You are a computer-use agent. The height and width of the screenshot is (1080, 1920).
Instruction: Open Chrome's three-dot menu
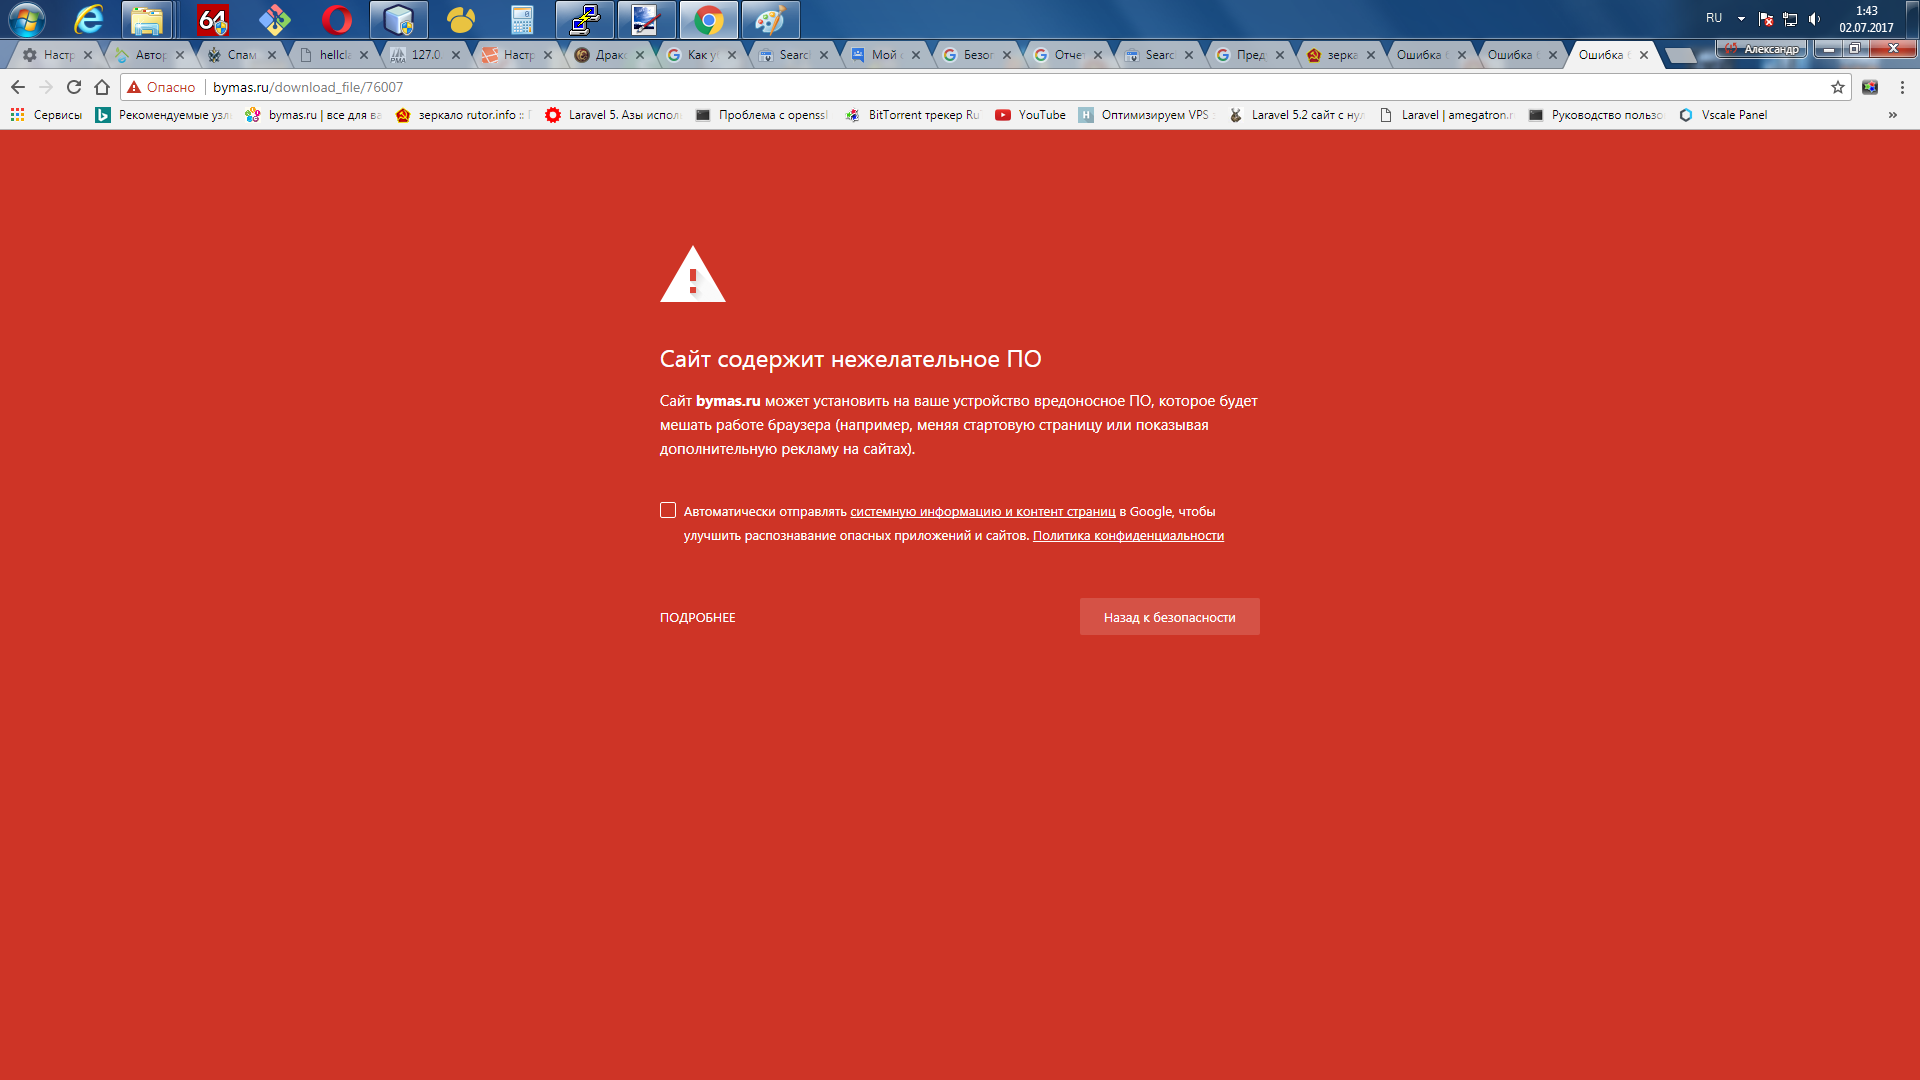click(1902, 87)
